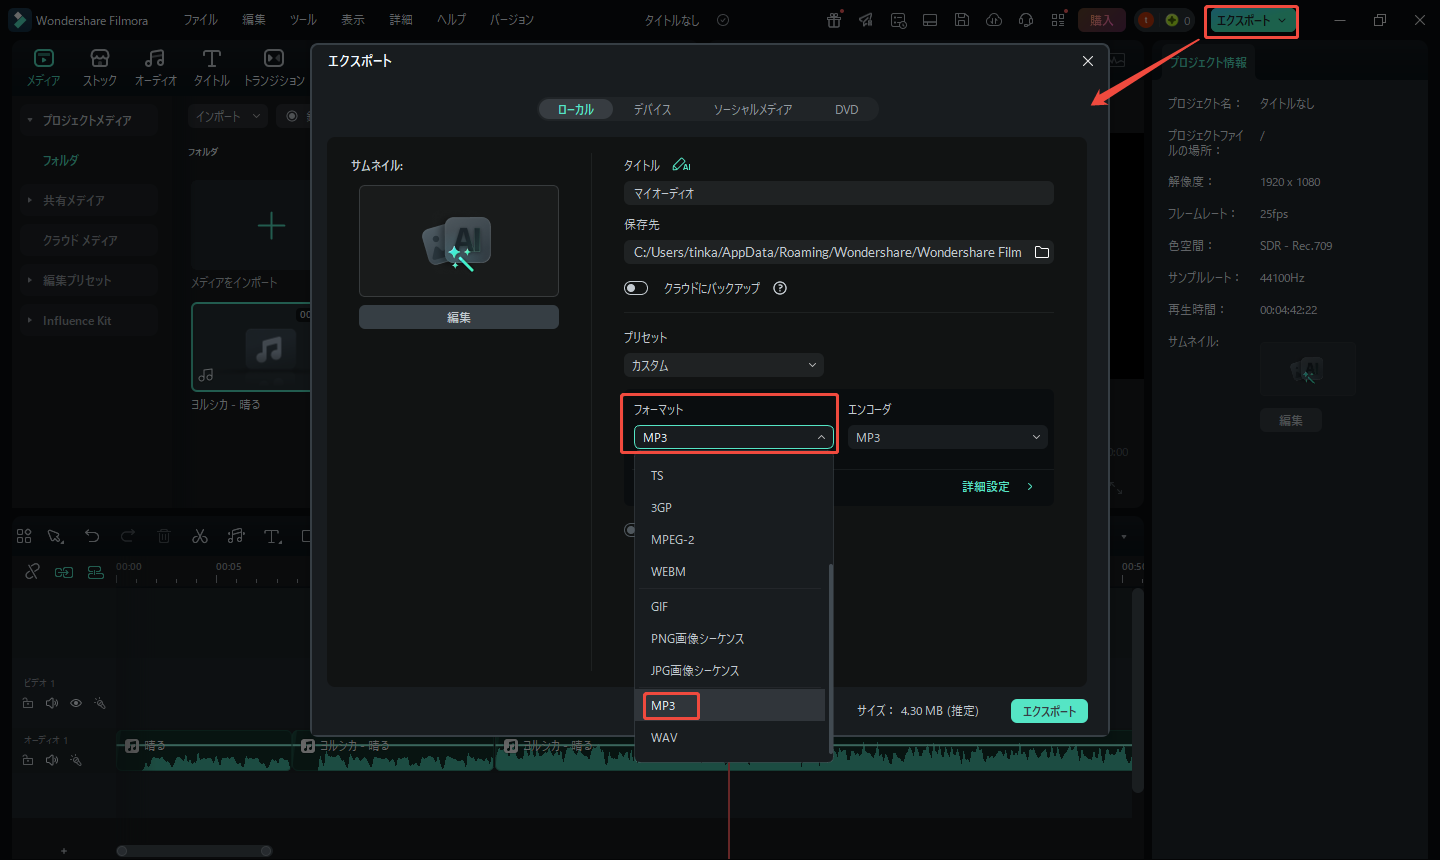Expand the 共有メディア tree item

click(x=30, y=200)
